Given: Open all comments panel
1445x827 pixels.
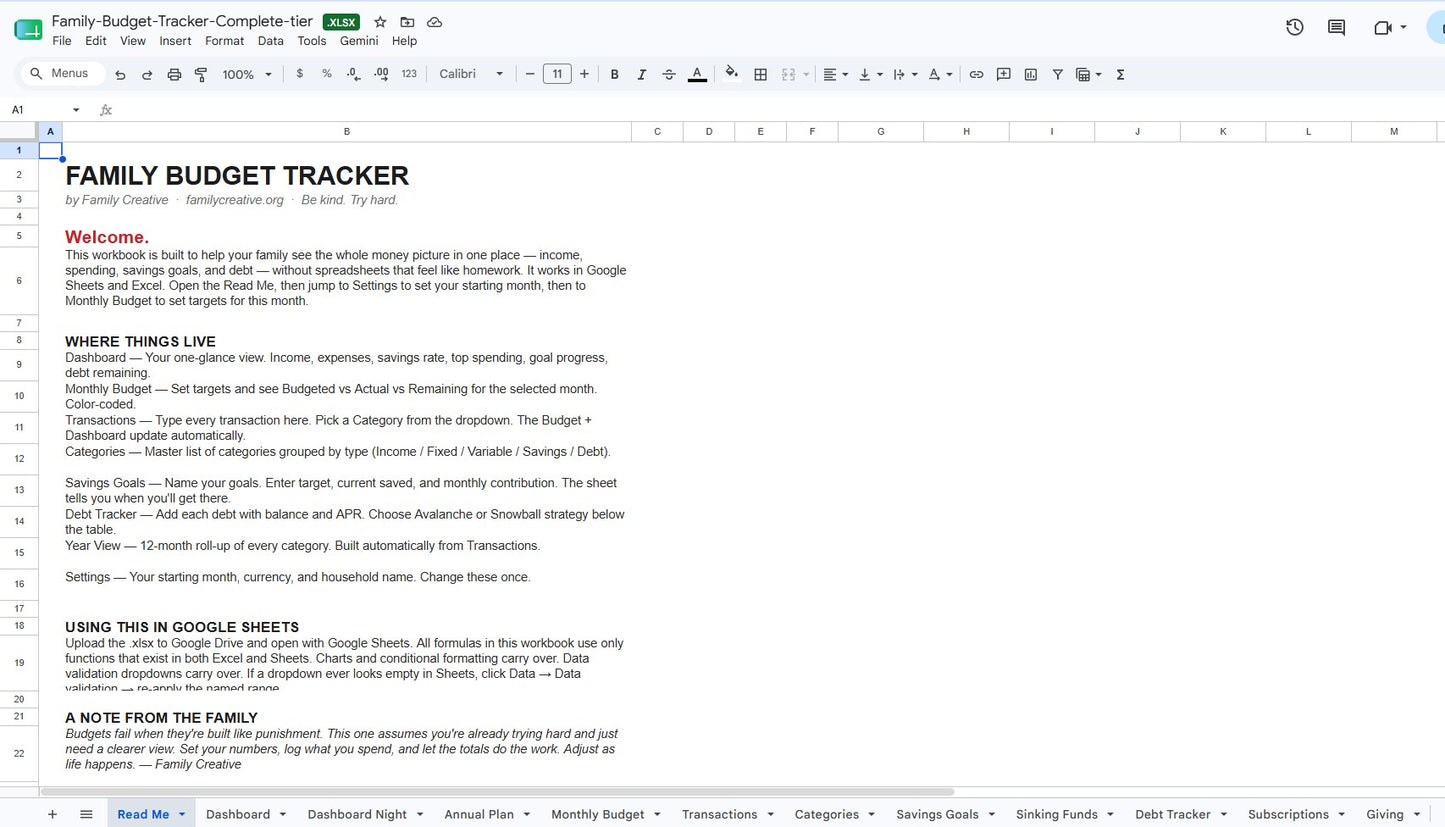Looking at the screenshot, I should pos(1336,27).
